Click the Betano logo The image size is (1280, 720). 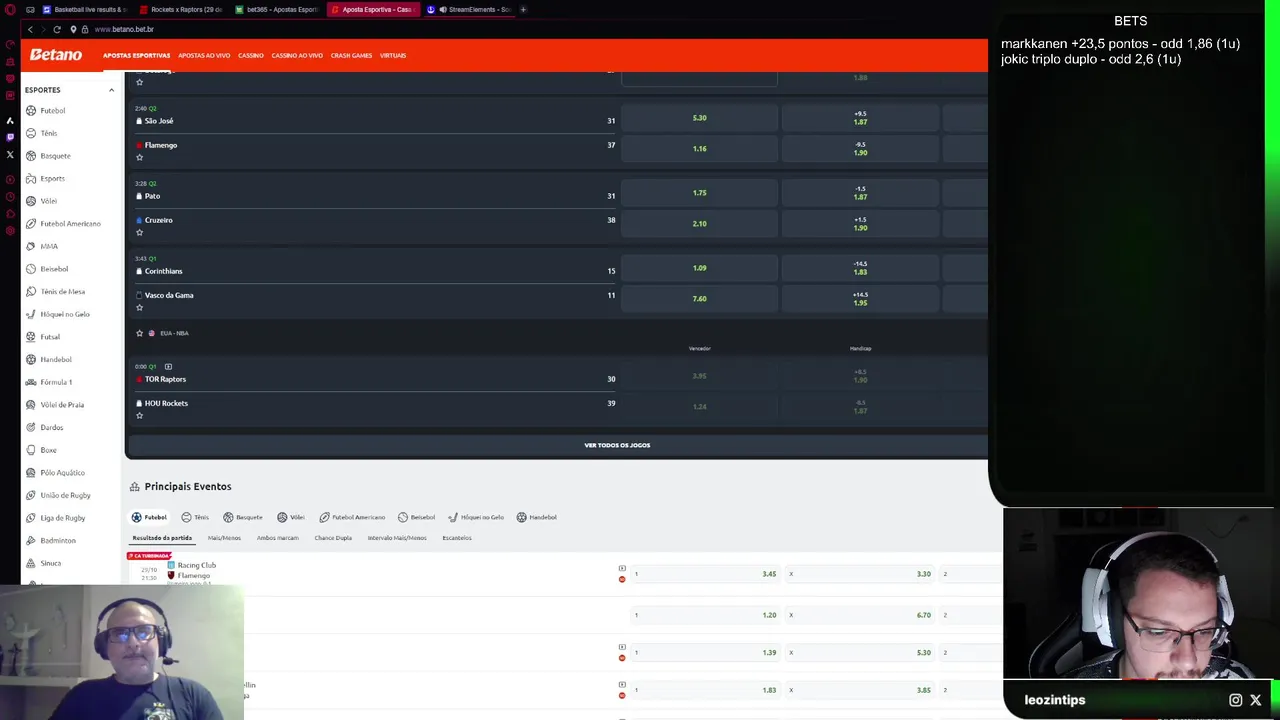click(x=56, y=55)
